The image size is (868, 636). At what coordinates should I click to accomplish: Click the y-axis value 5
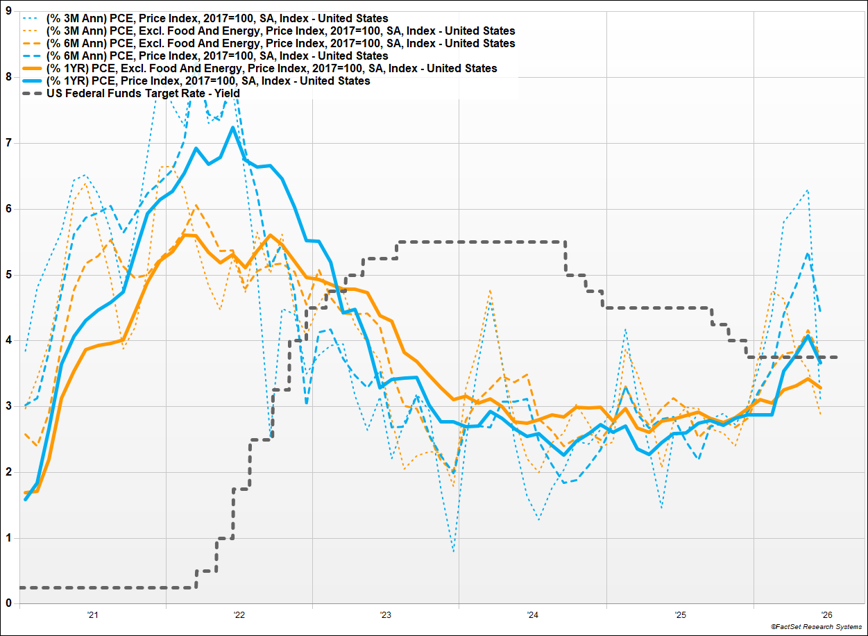tap(8, 275)
